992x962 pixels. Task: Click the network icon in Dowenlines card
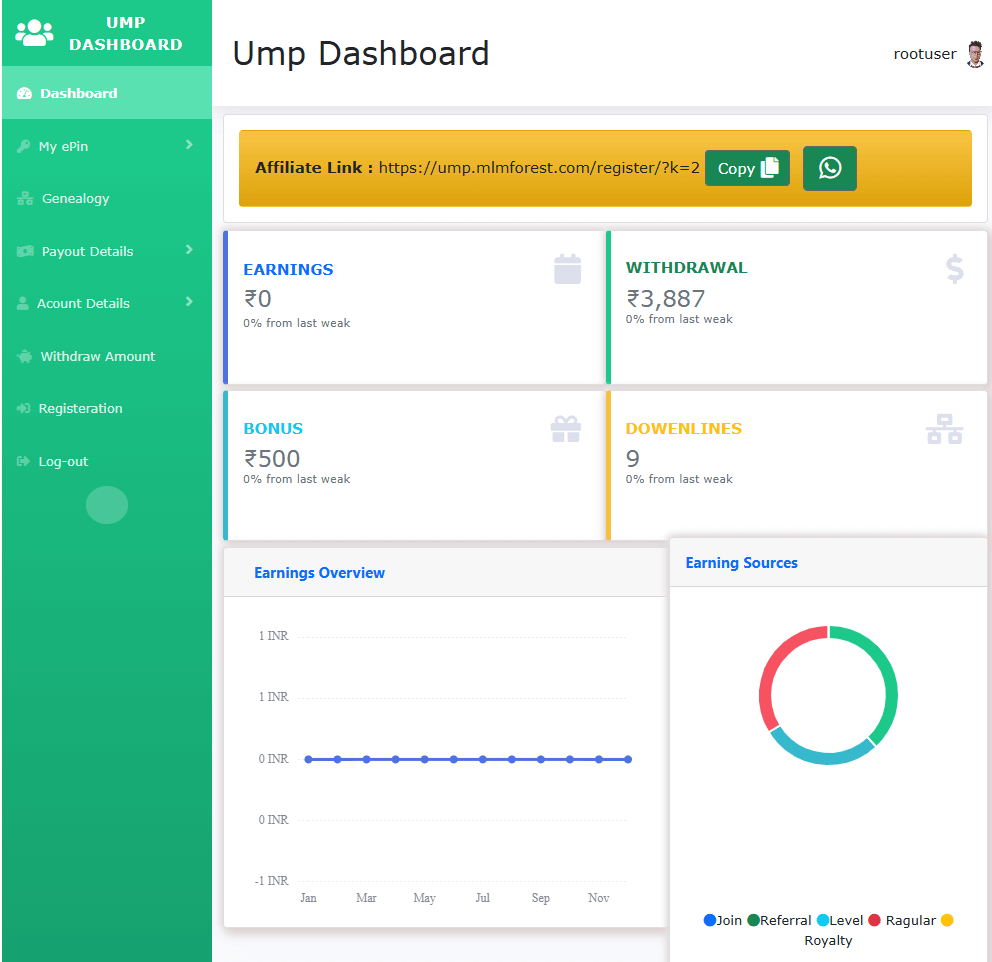pyautogui.click(x=943, y=429)
